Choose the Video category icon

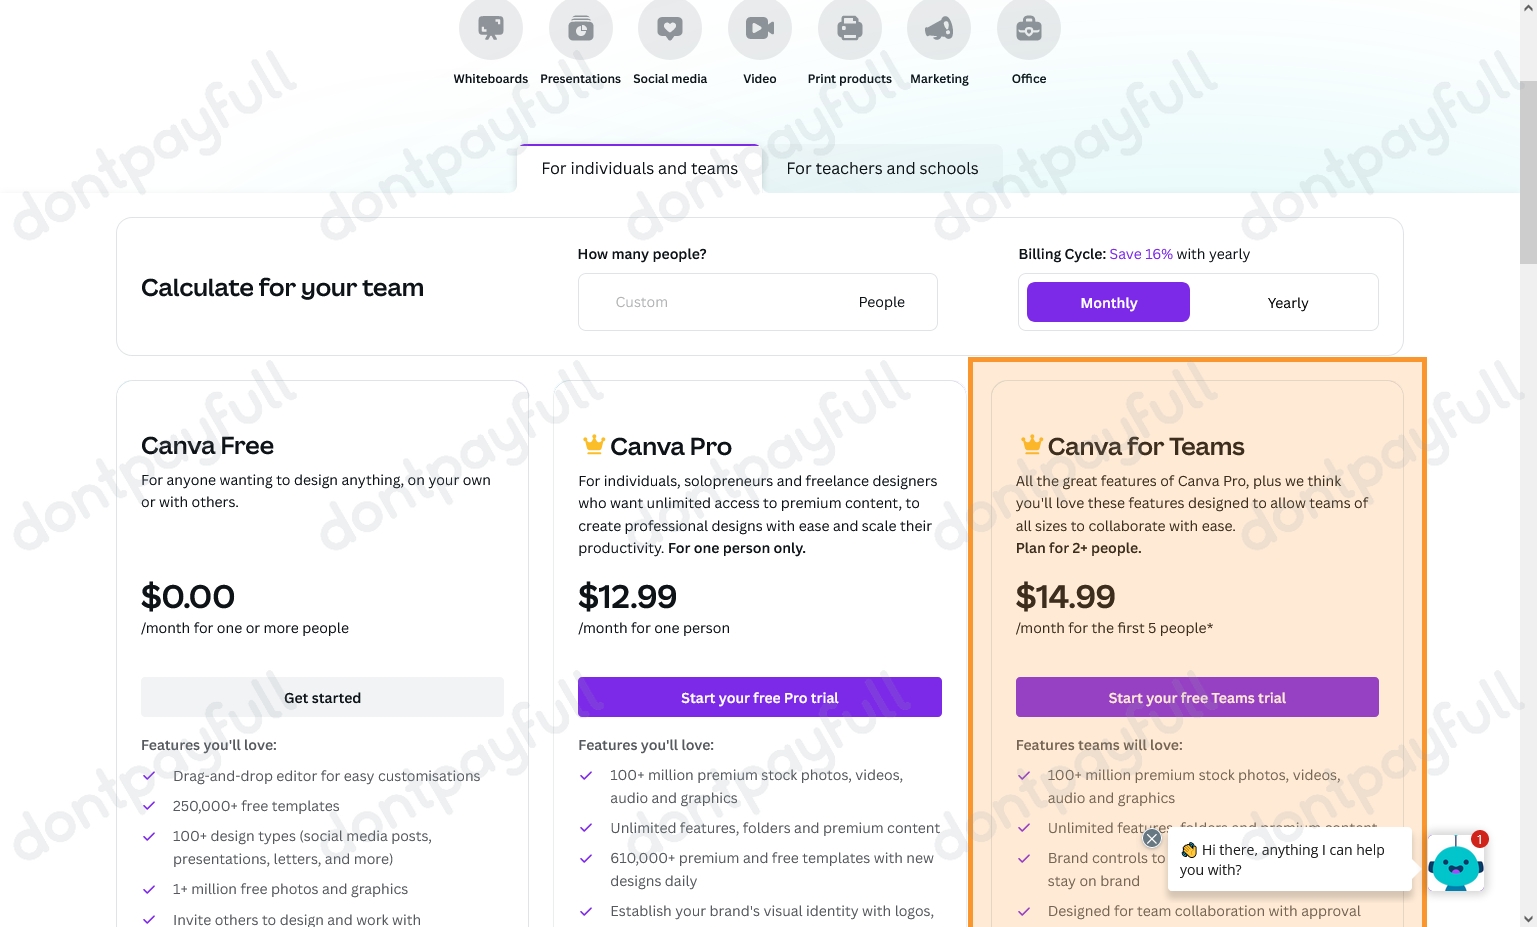(760, 28)
